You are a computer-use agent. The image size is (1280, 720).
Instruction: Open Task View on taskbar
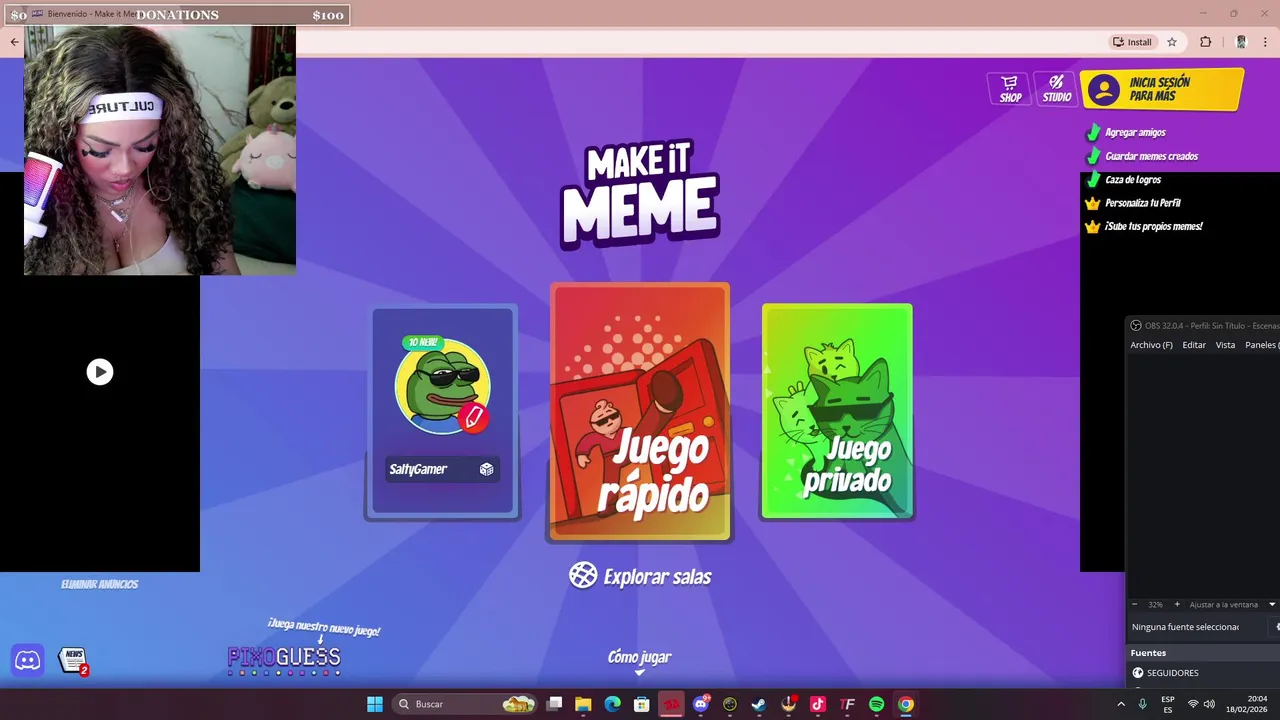click(555, 704)
